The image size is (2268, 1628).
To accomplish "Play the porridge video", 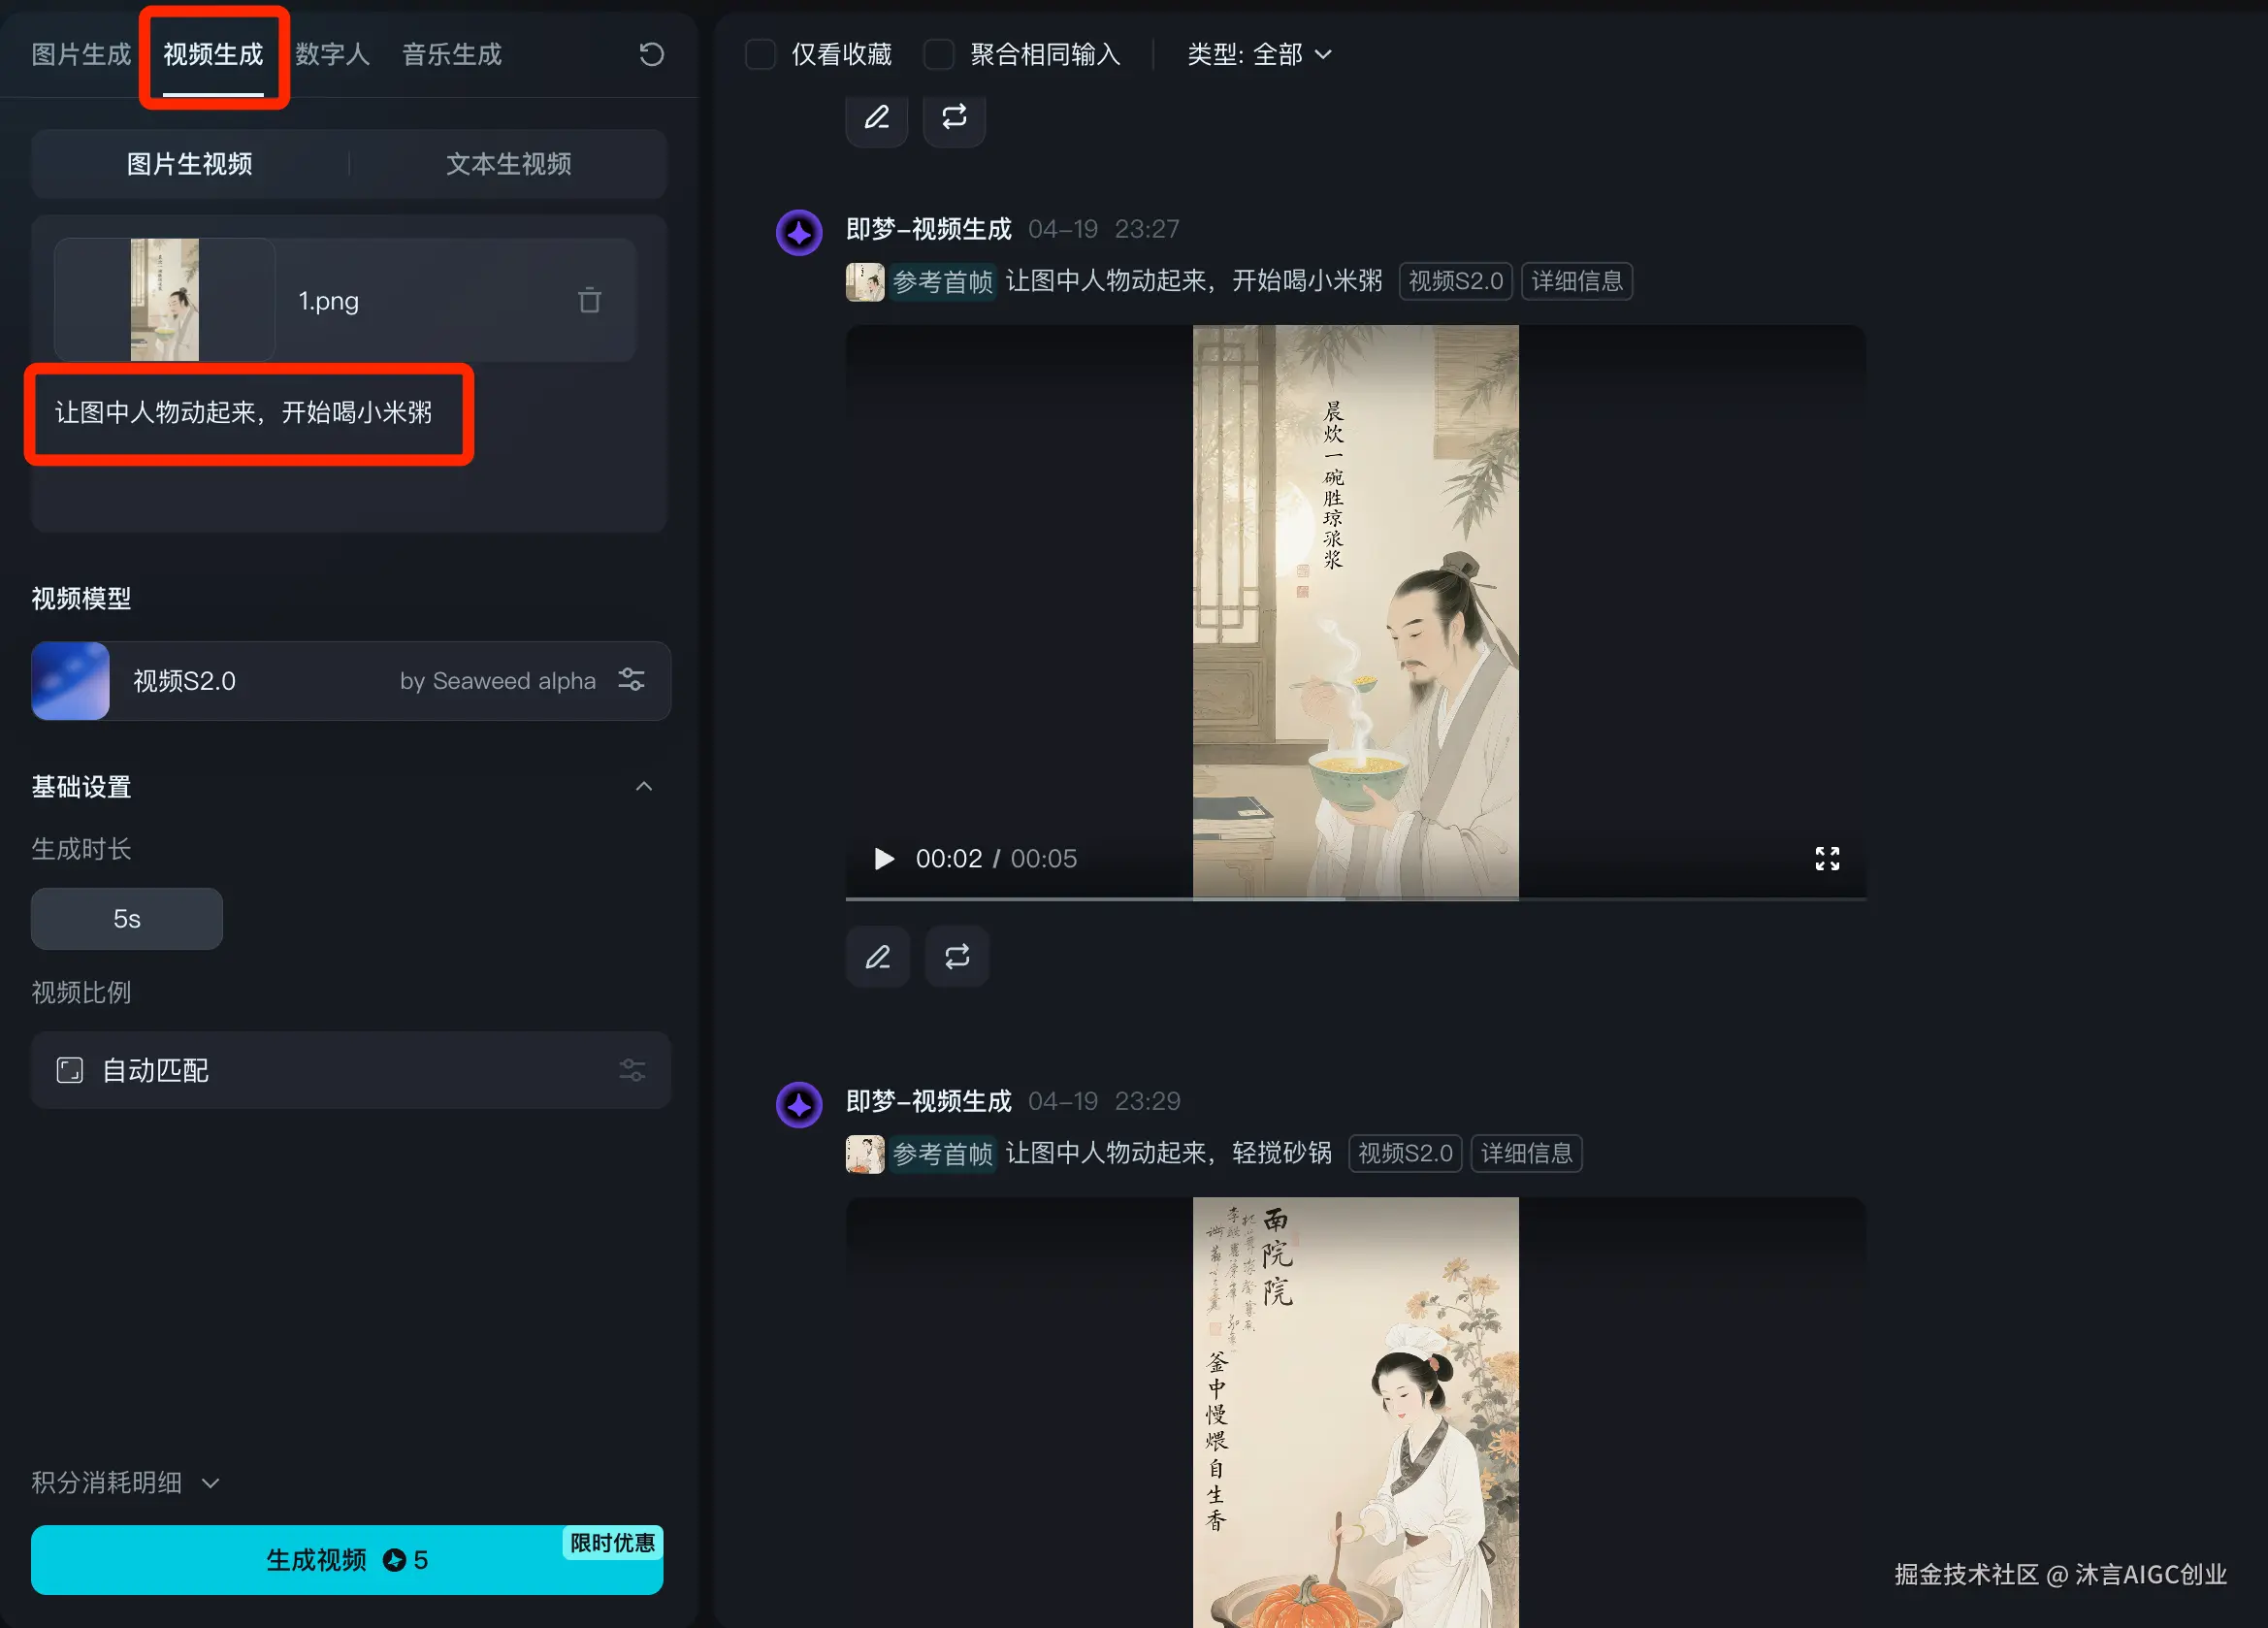I will (883, 859).
